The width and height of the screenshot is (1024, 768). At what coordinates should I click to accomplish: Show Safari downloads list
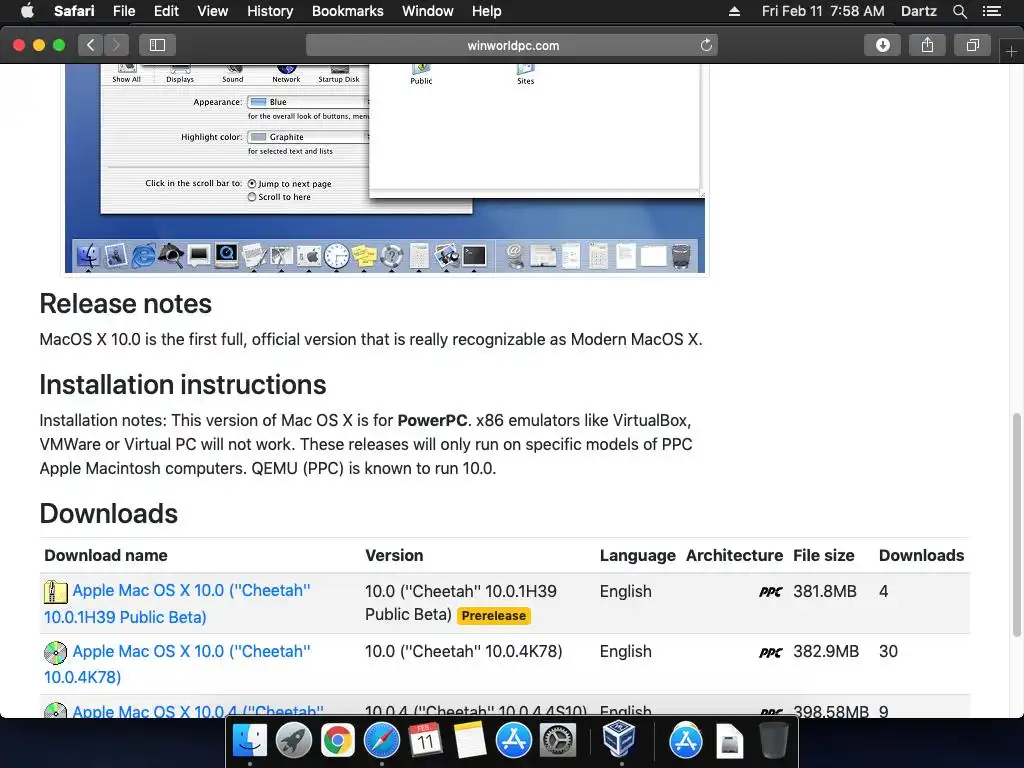[x=882, y=45]
